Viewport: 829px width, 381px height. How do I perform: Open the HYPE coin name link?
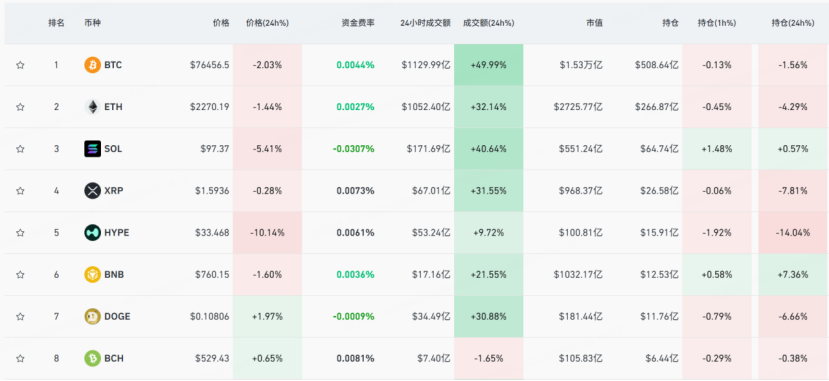tap(117, 233)
